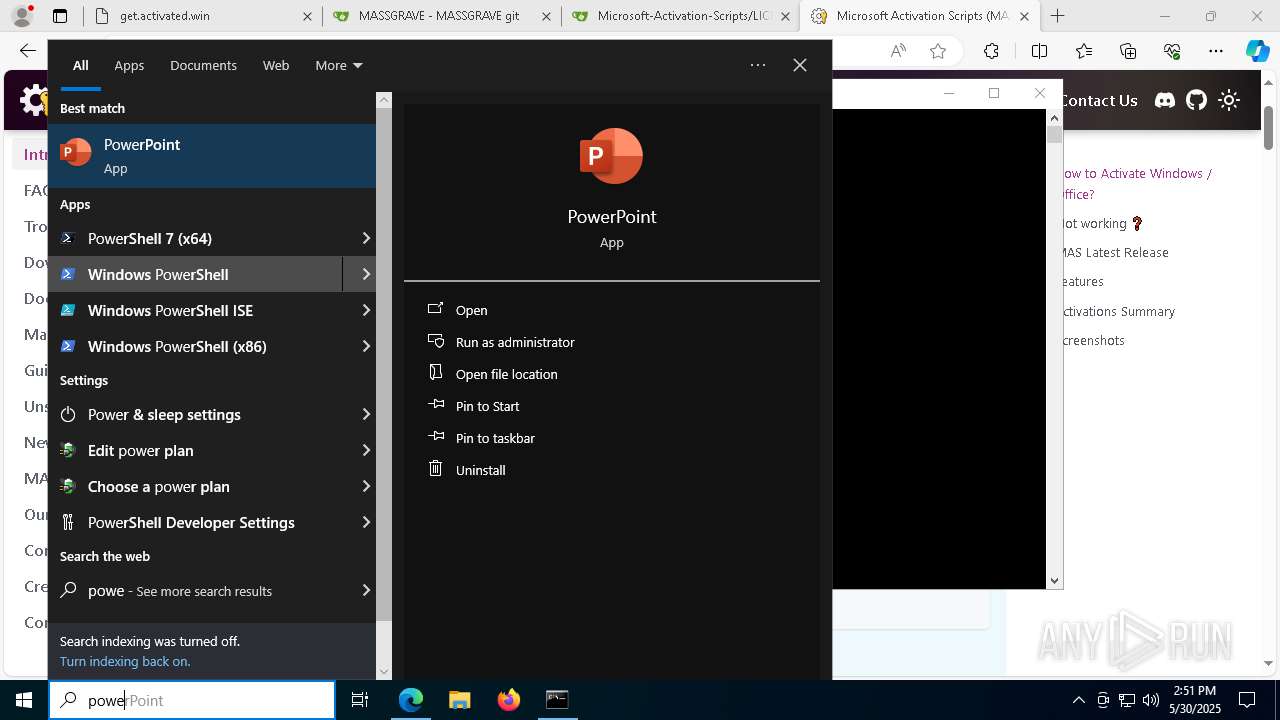This screenshot has height=720, width=1280.
Task: Choose Open file location
Action: coord(506,374)
